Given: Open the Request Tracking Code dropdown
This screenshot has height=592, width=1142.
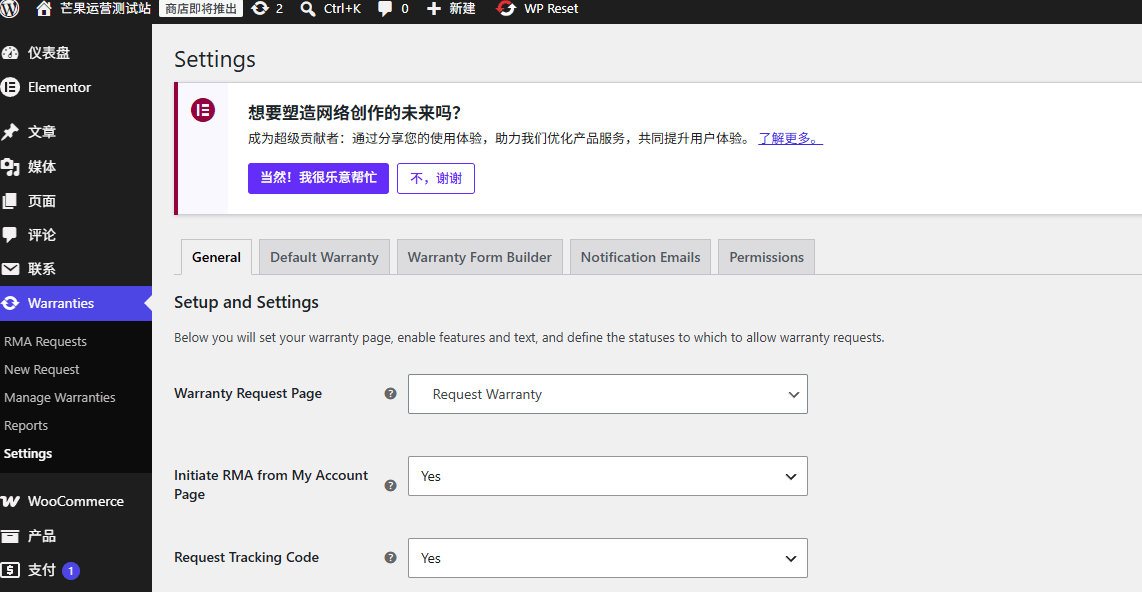Looking at the screenshot, I should point(607,558).
